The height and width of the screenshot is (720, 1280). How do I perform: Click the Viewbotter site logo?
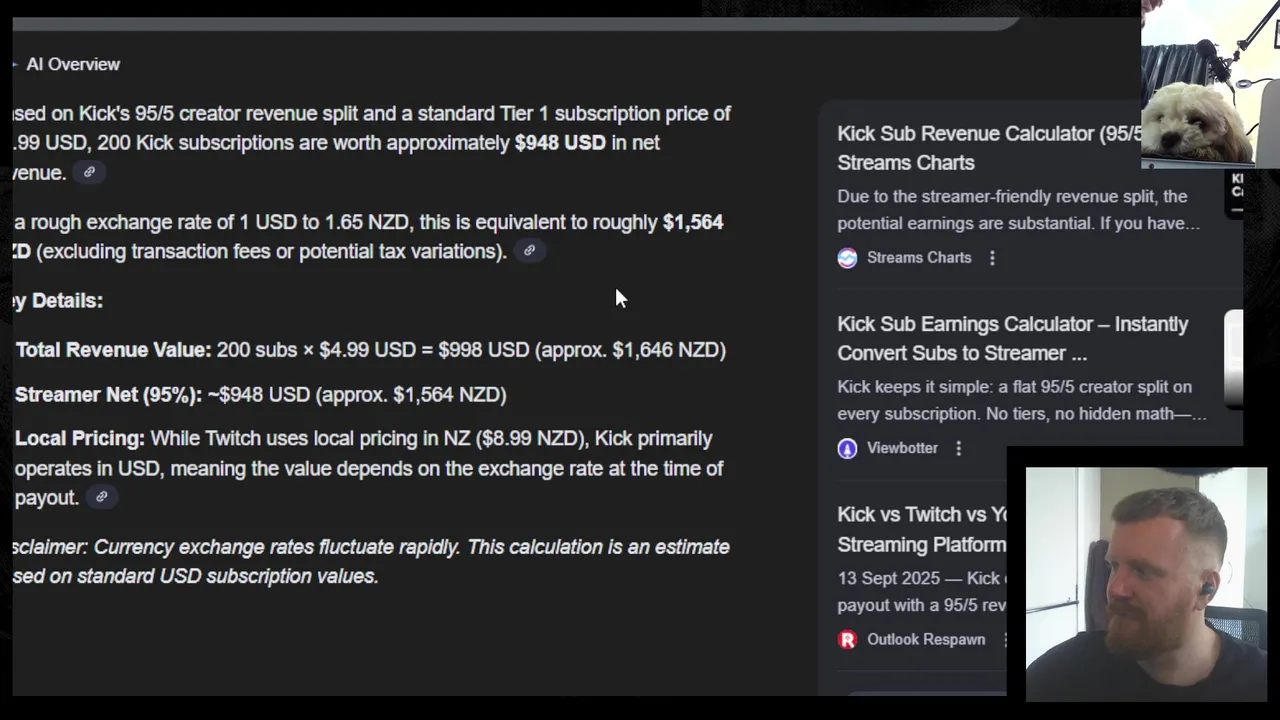tap(847, 448)
